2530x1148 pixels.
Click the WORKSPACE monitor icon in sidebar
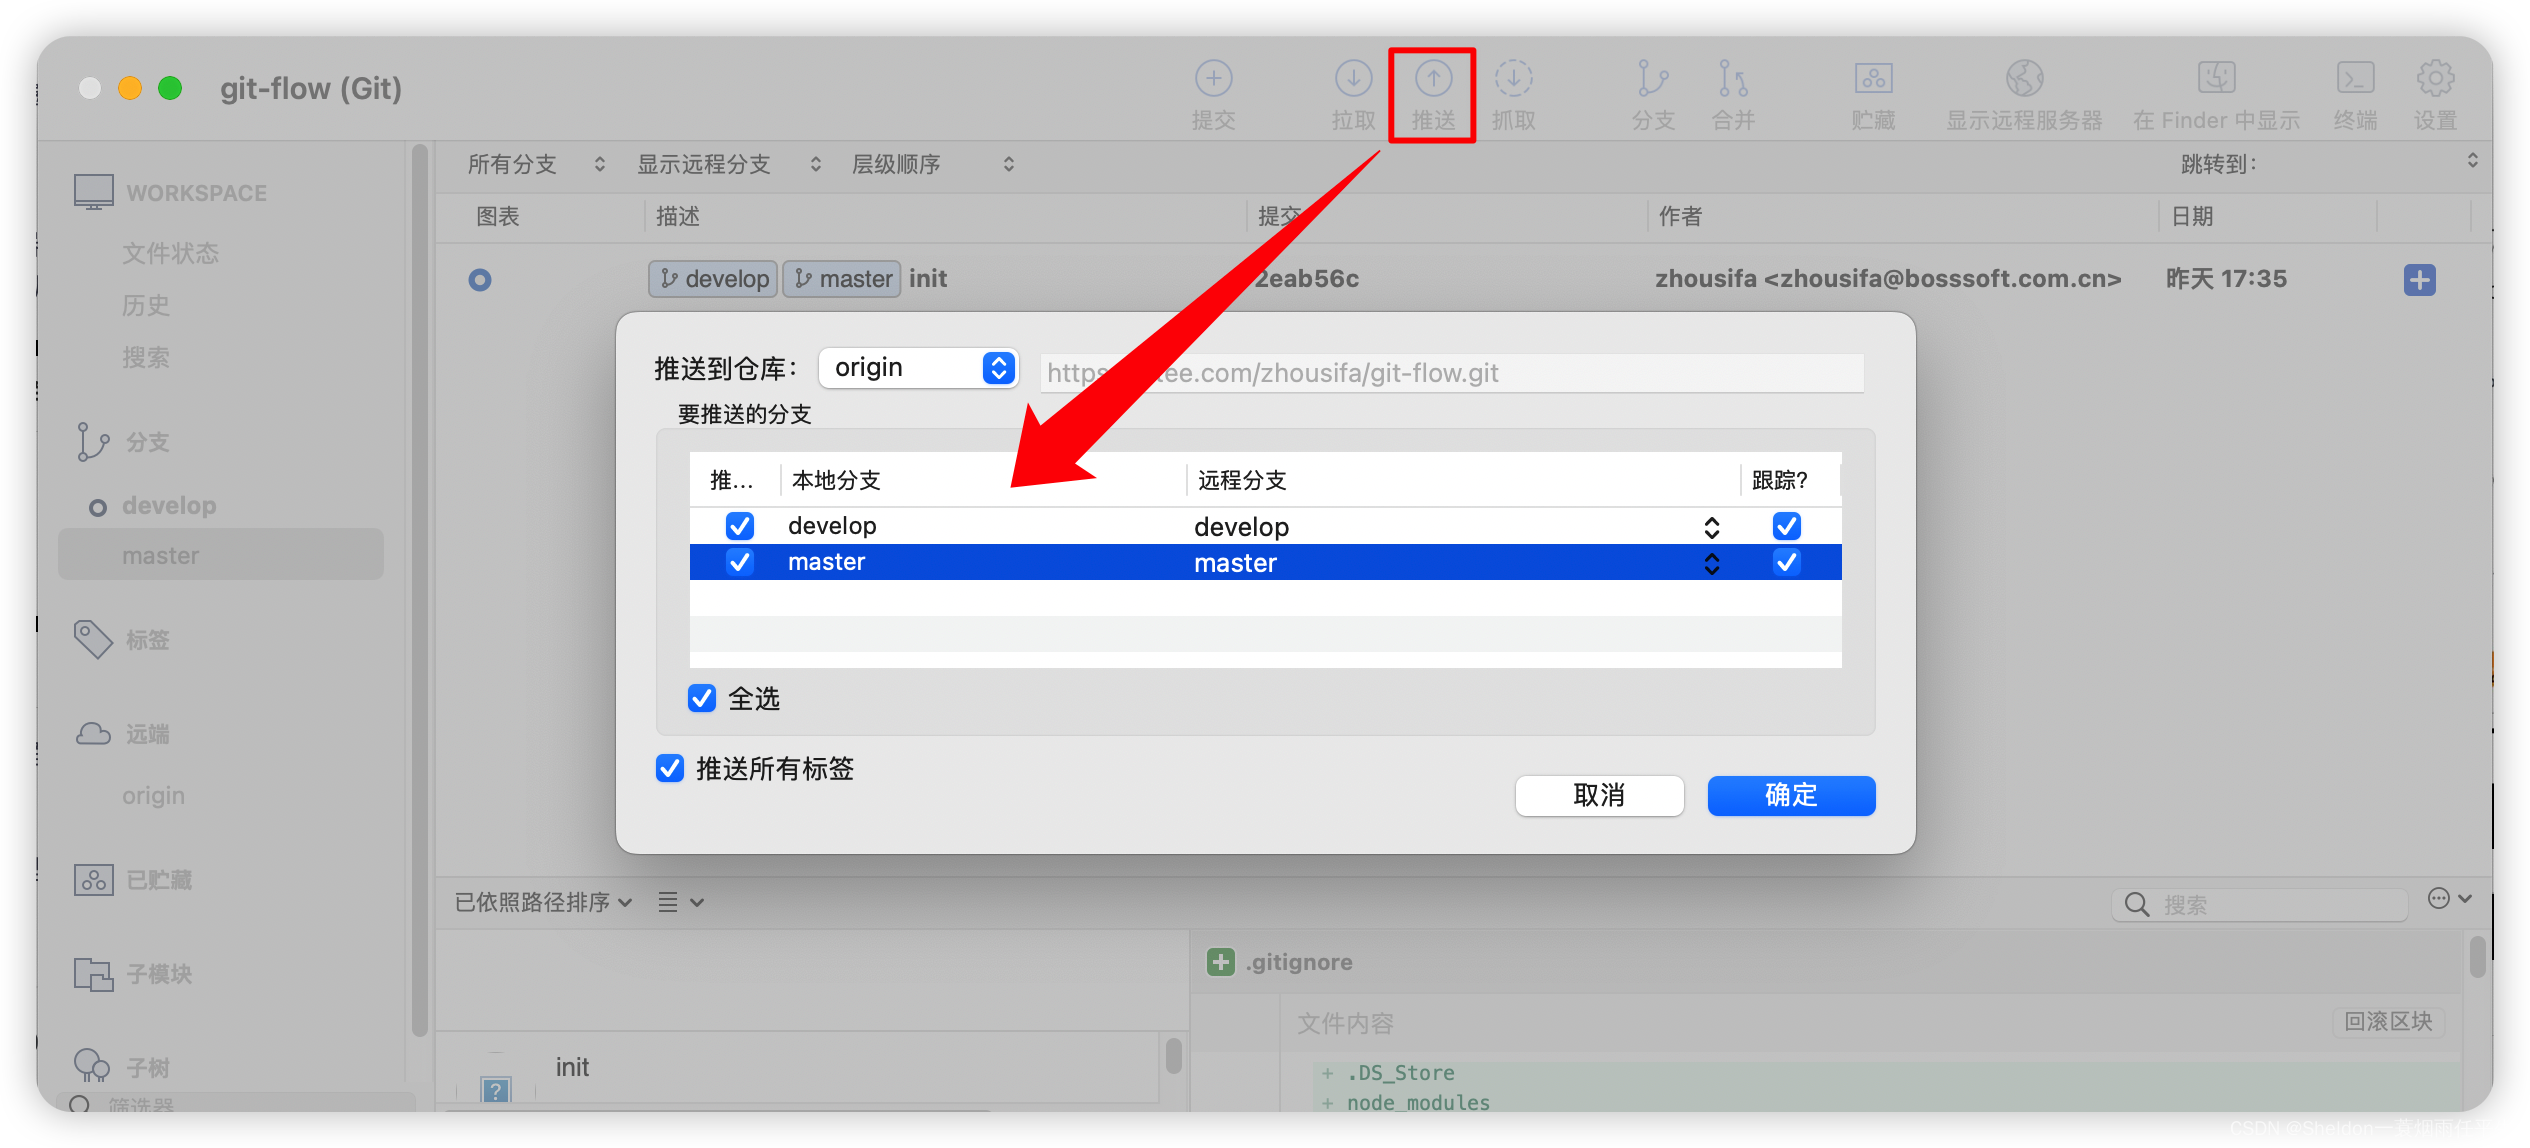[x=93, y=192]
